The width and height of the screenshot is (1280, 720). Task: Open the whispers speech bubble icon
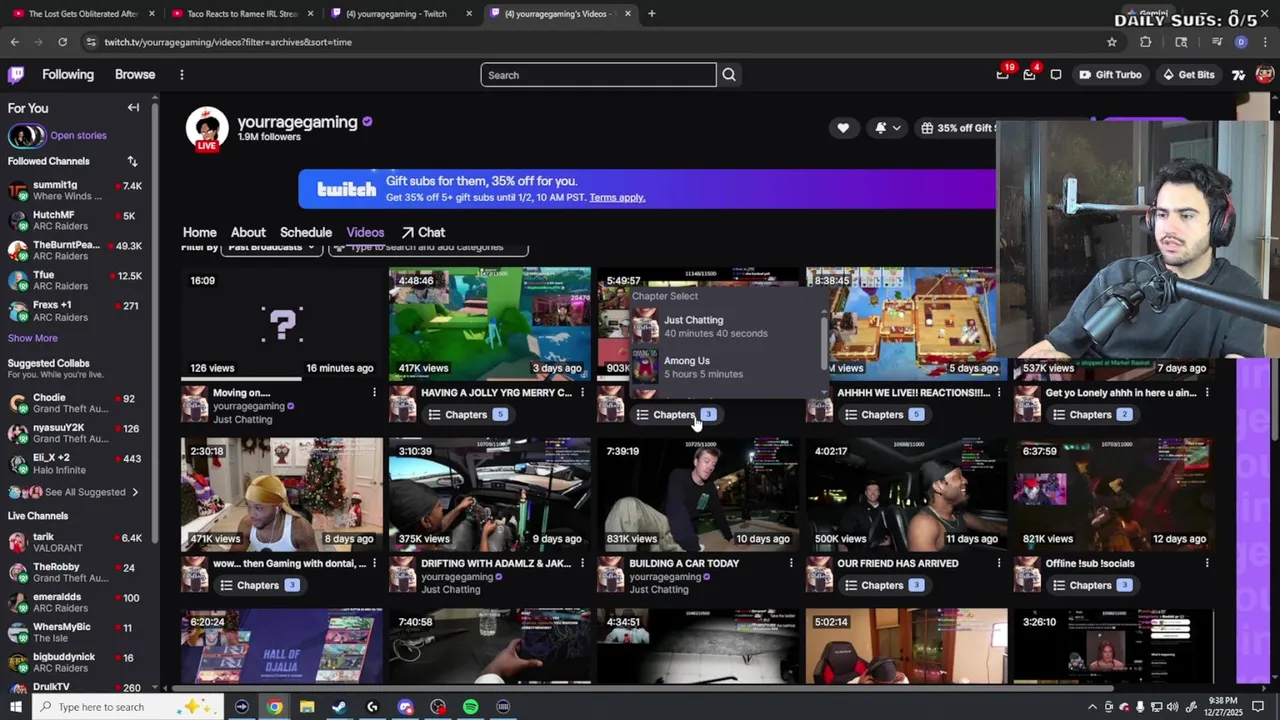tap(1056, 75)
